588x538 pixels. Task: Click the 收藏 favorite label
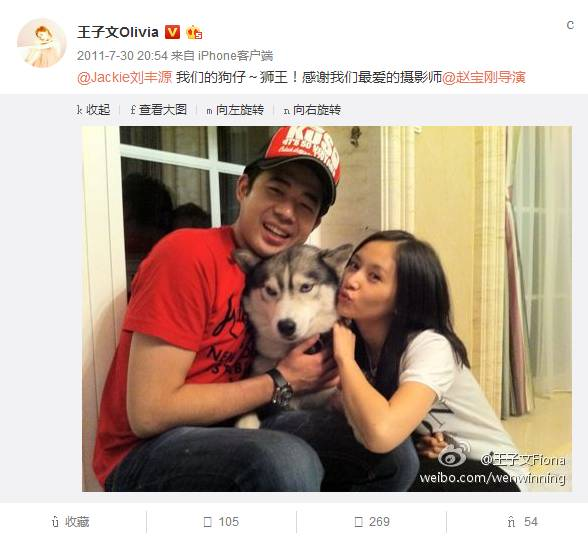[77, 522]
